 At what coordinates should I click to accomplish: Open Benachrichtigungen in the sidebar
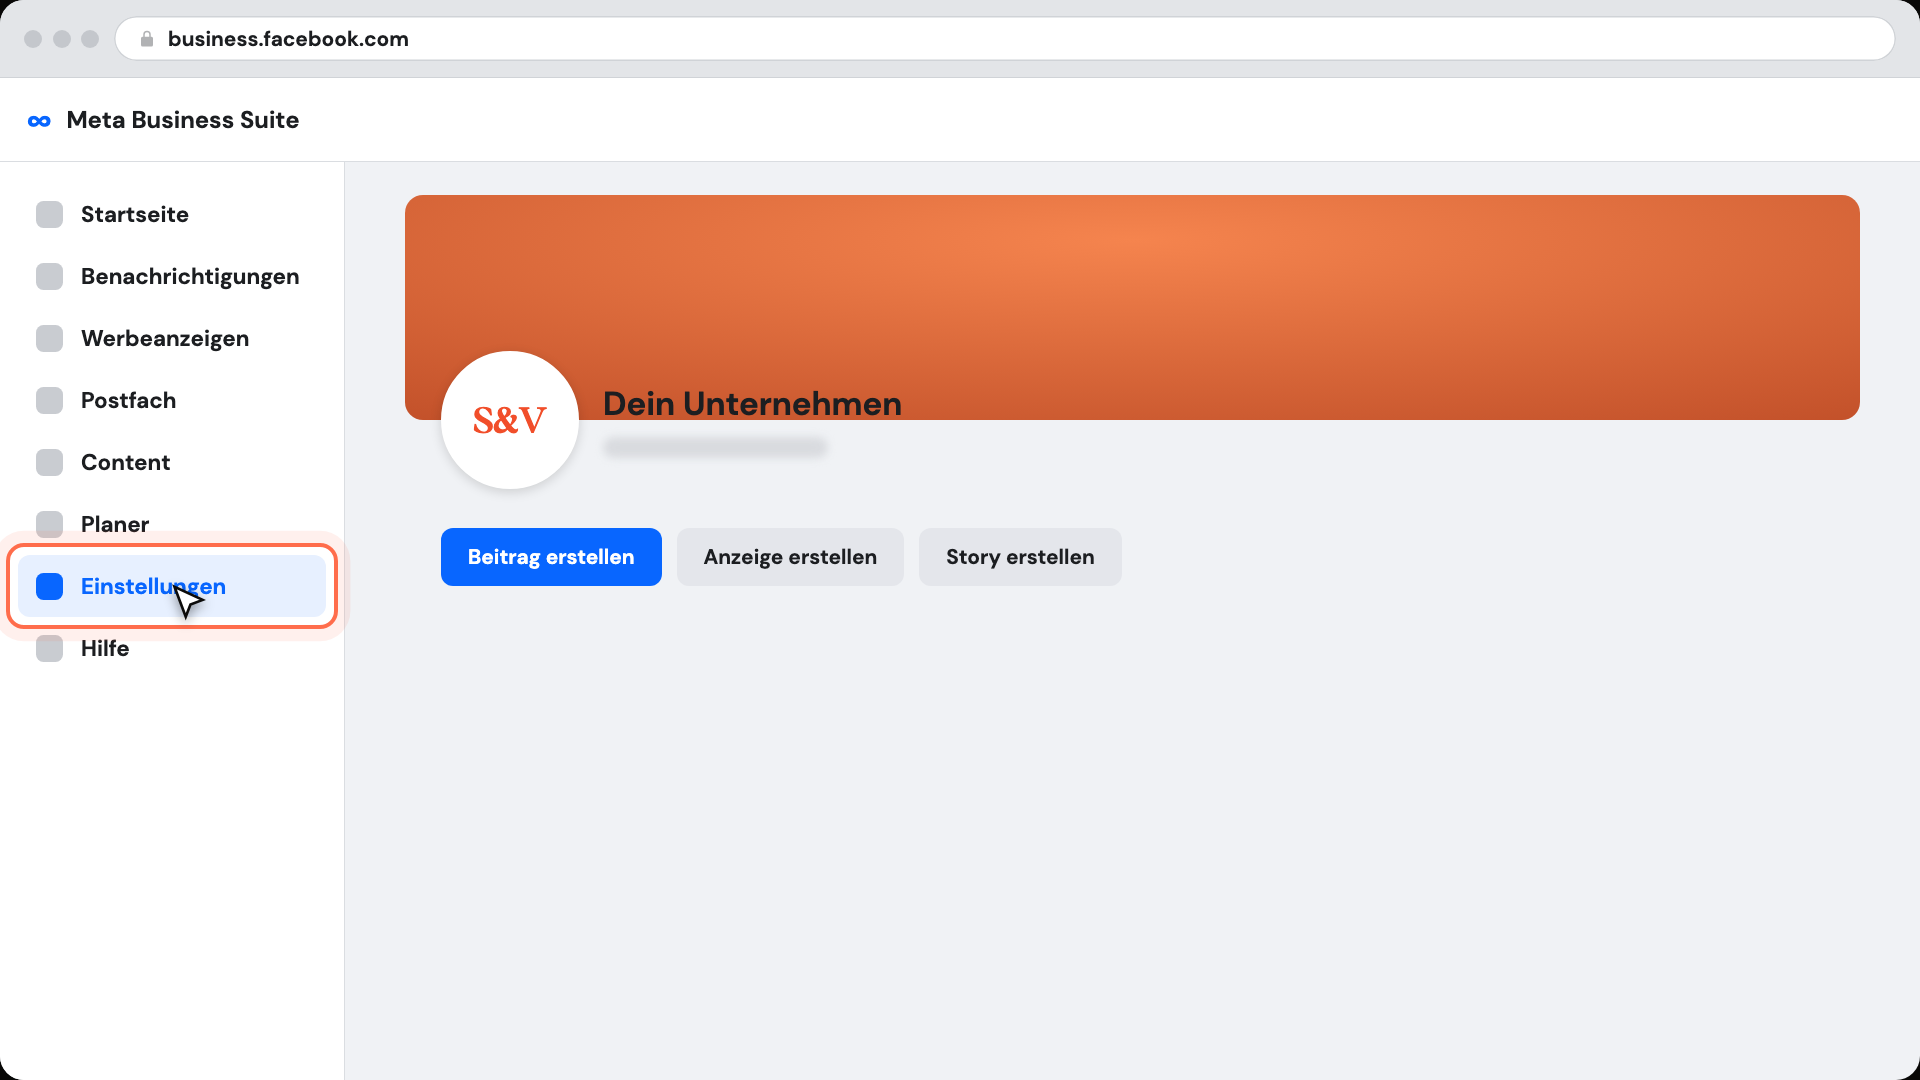click(x=172, y=276)
